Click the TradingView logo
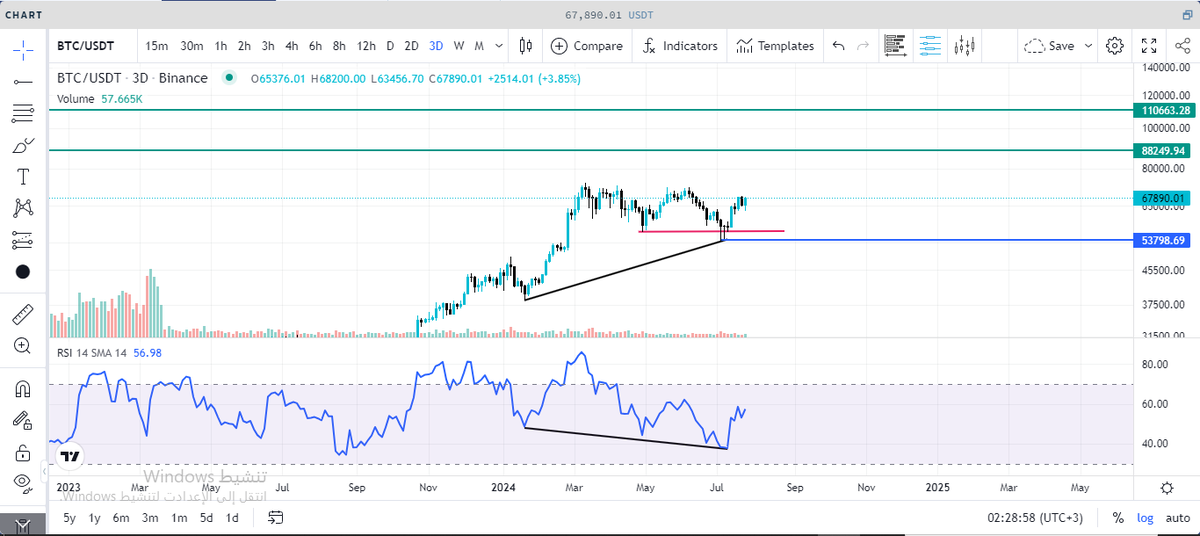Screen dimensions: 1200x536 69,456
